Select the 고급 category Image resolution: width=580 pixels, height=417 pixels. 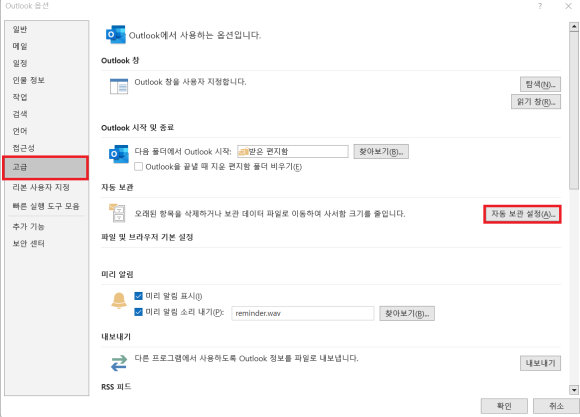(x=46, y=168)
